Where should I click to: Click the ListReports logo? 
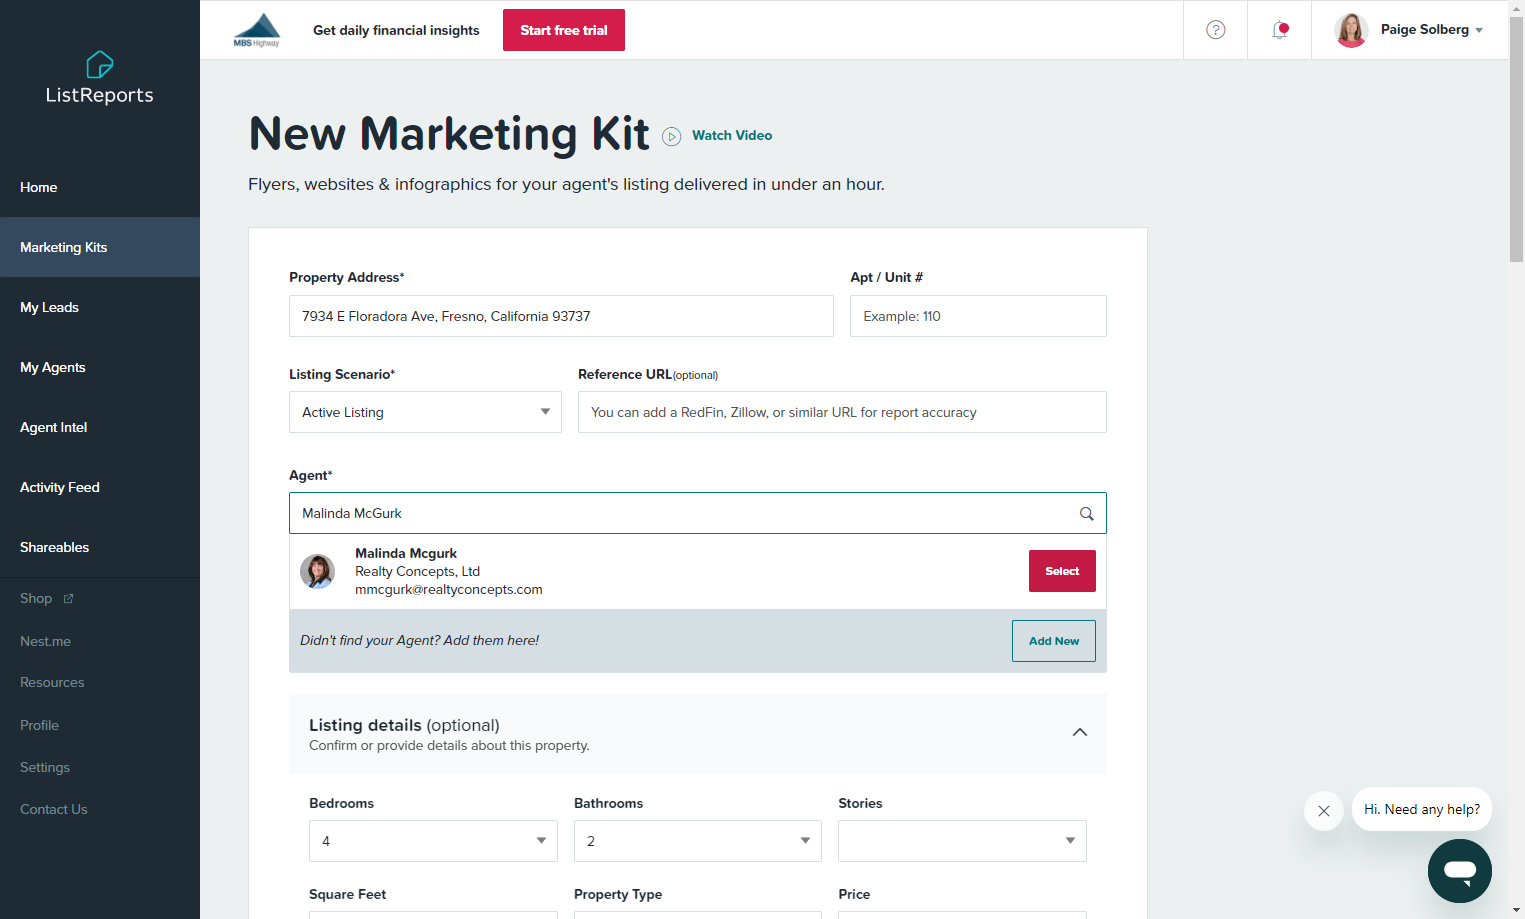coord(100,79)
